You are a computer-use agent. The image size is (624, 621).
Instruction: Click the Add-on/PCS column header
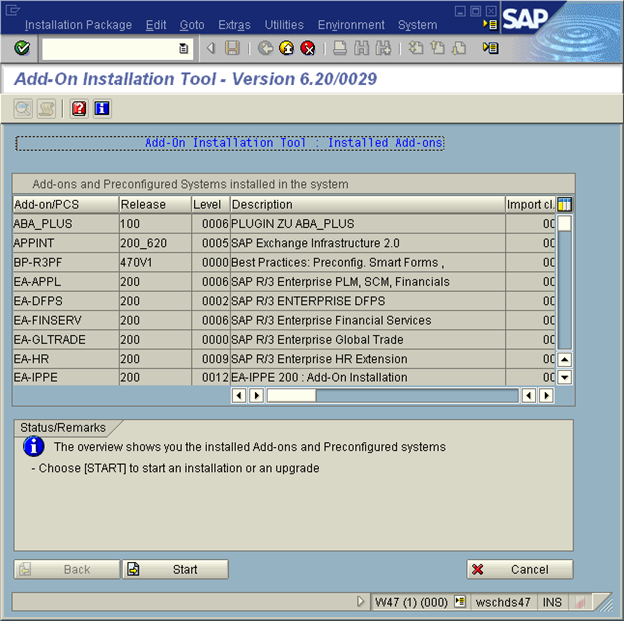(66, 204)
